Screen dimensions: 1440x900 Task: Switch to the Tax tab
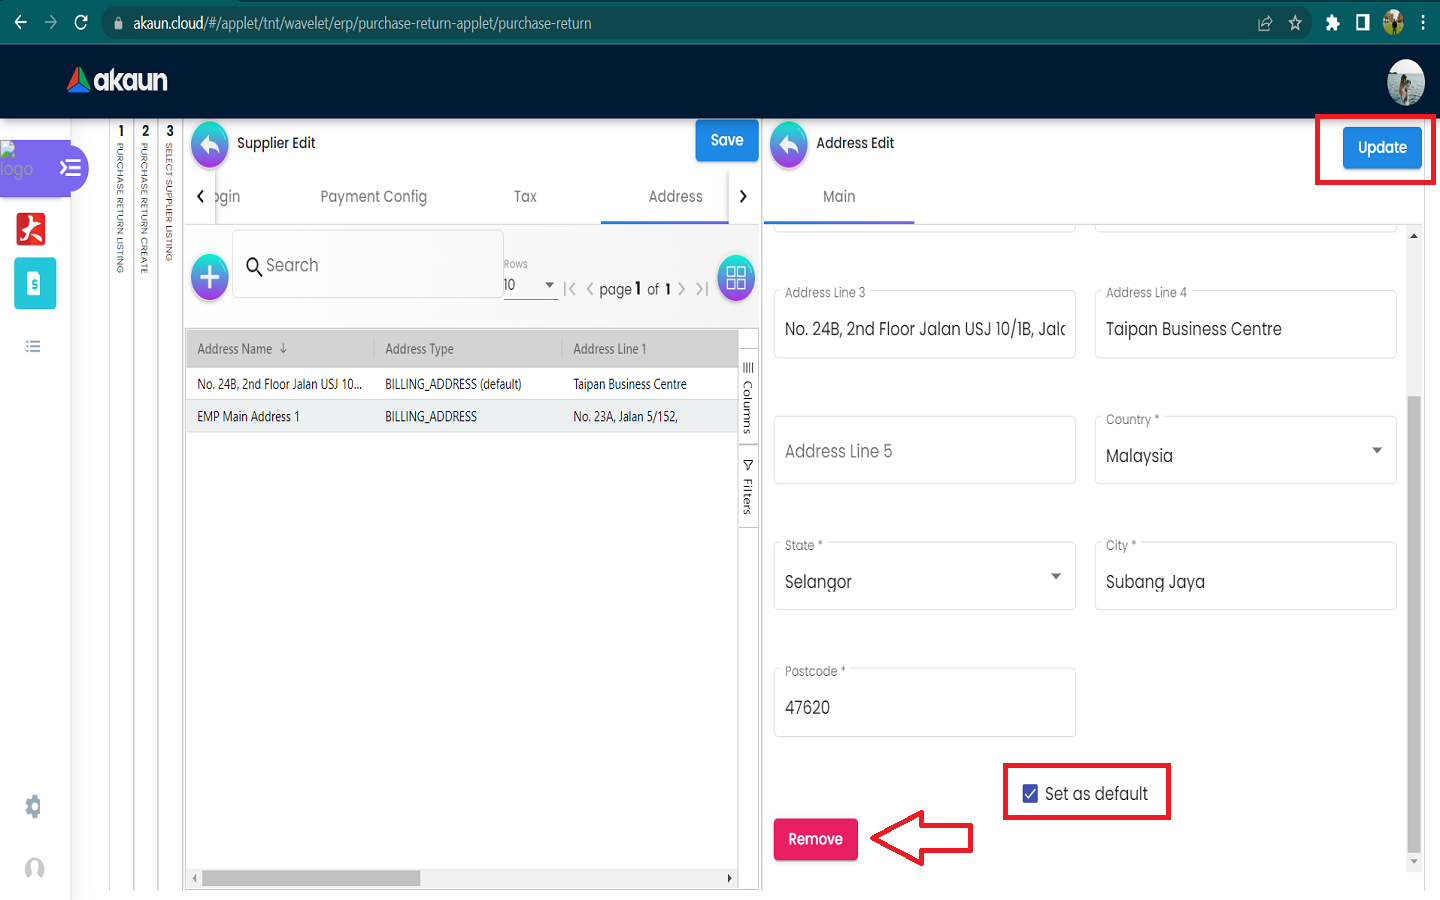click(525, 197)
